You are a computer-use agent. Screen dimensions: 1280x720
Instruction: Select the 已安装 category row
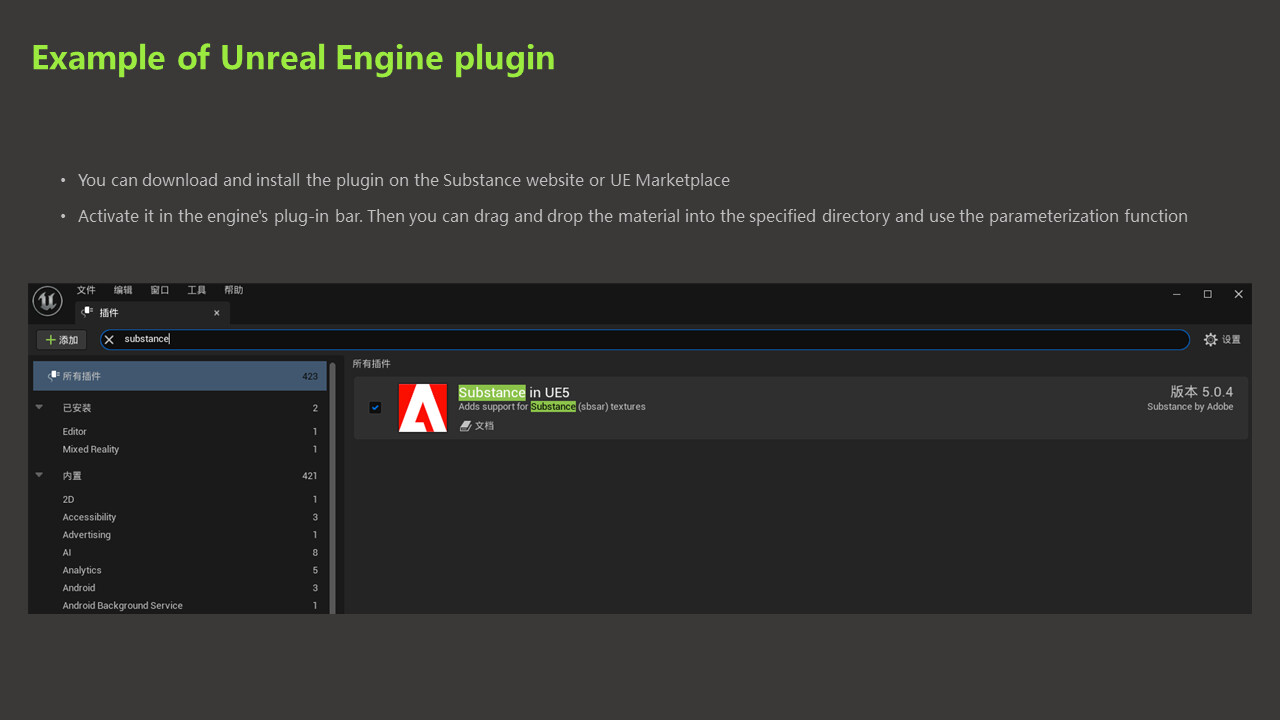click(x=180, y=408)
